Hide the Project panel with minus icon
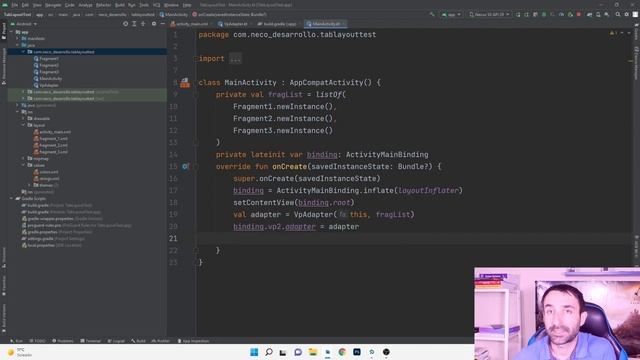This screenshot has height=360, width=640. [162, 24]
